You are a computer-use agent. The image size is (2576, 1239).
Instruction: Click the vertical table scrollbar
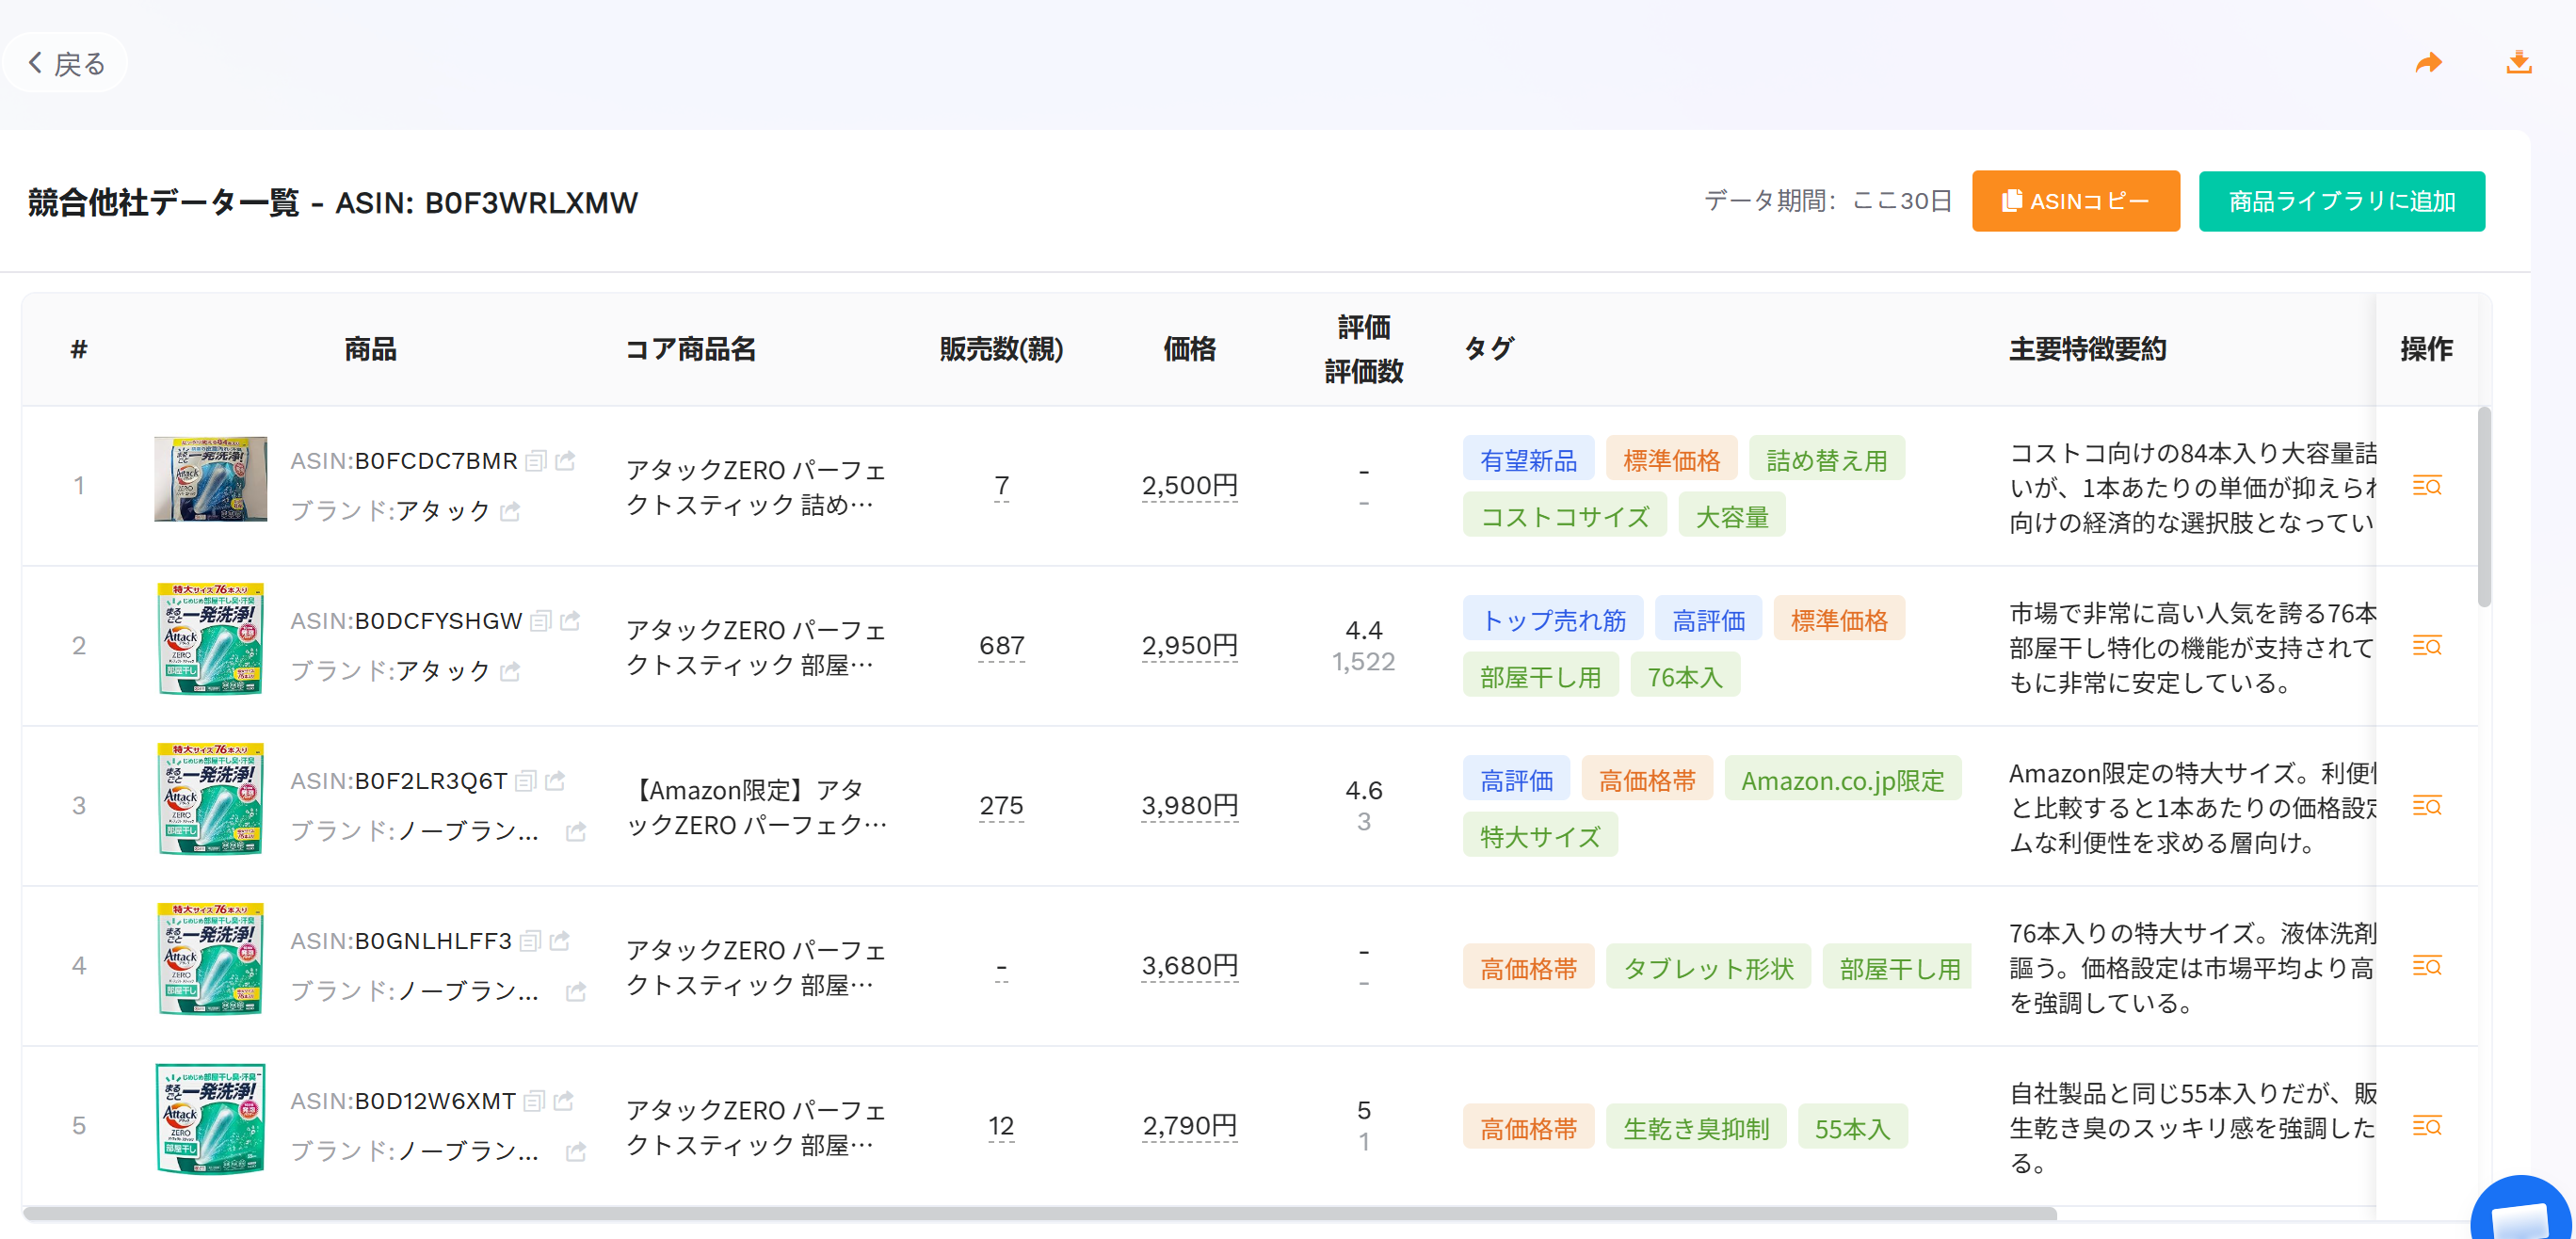click(x=2484, y=506)
